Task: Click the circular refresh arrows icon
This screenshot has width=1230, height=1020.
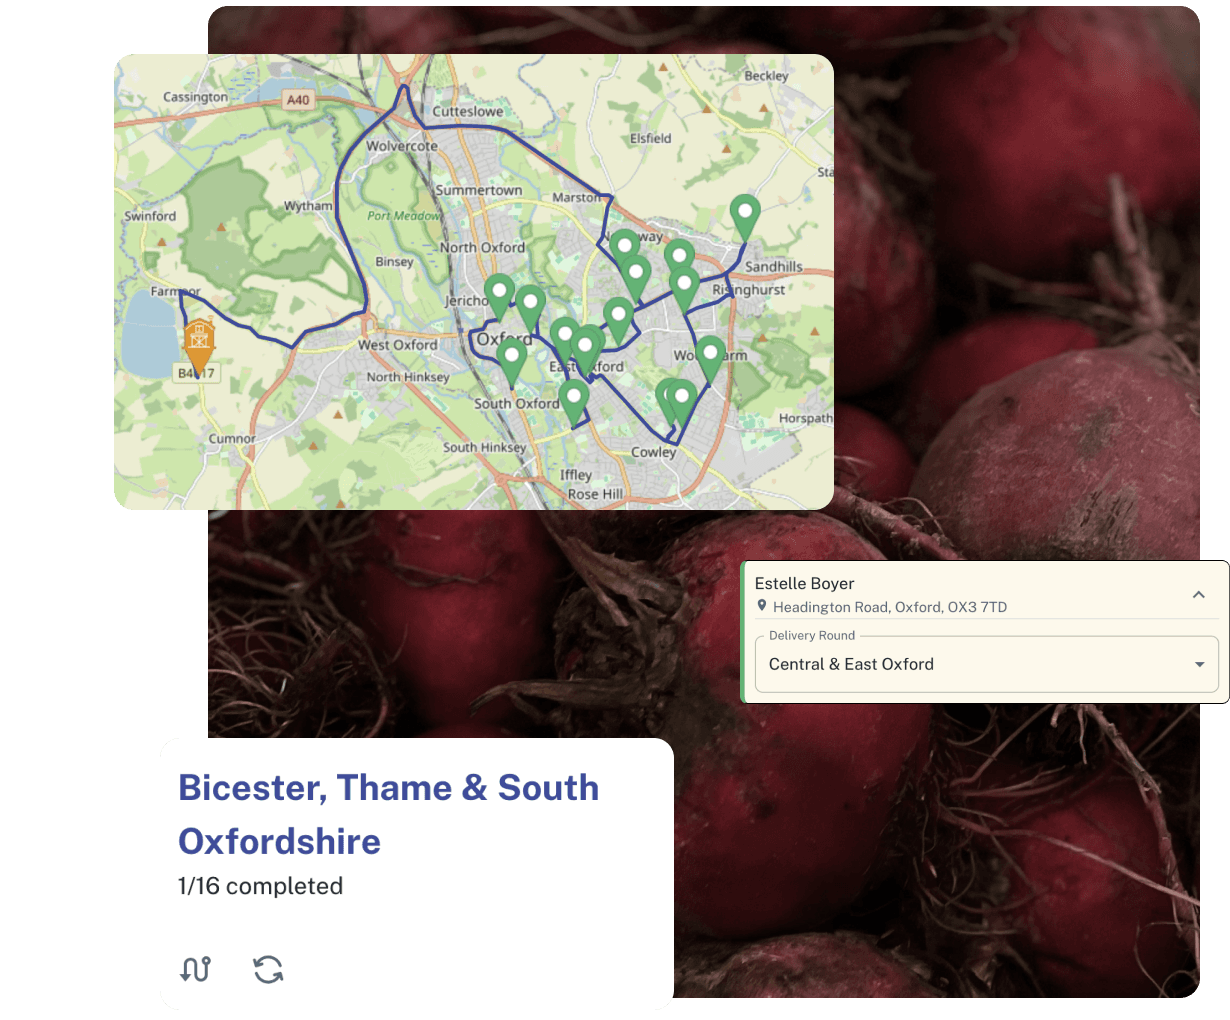Action: click(x=268, y=969)
